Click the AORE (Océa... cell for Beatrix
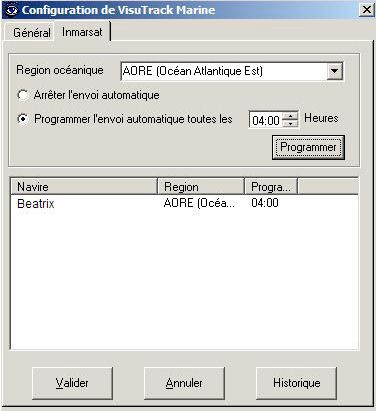The height and width of the screenshot is (411, 376). (199, 203)
